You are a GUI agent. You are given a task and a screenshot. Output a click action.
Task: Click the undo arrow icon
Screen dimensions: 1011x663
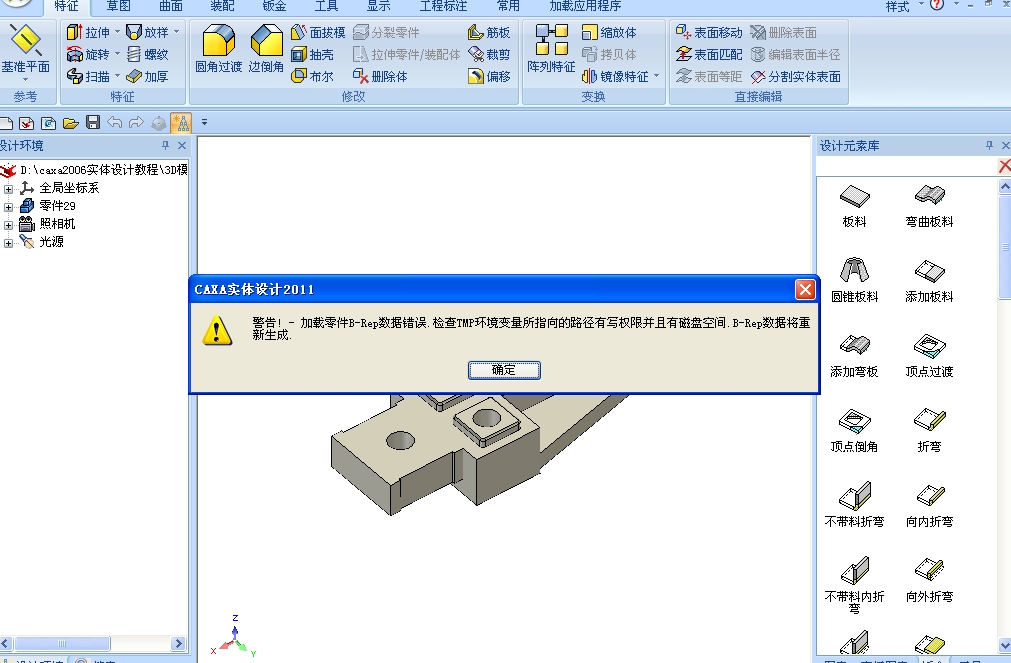pos(115,122)
